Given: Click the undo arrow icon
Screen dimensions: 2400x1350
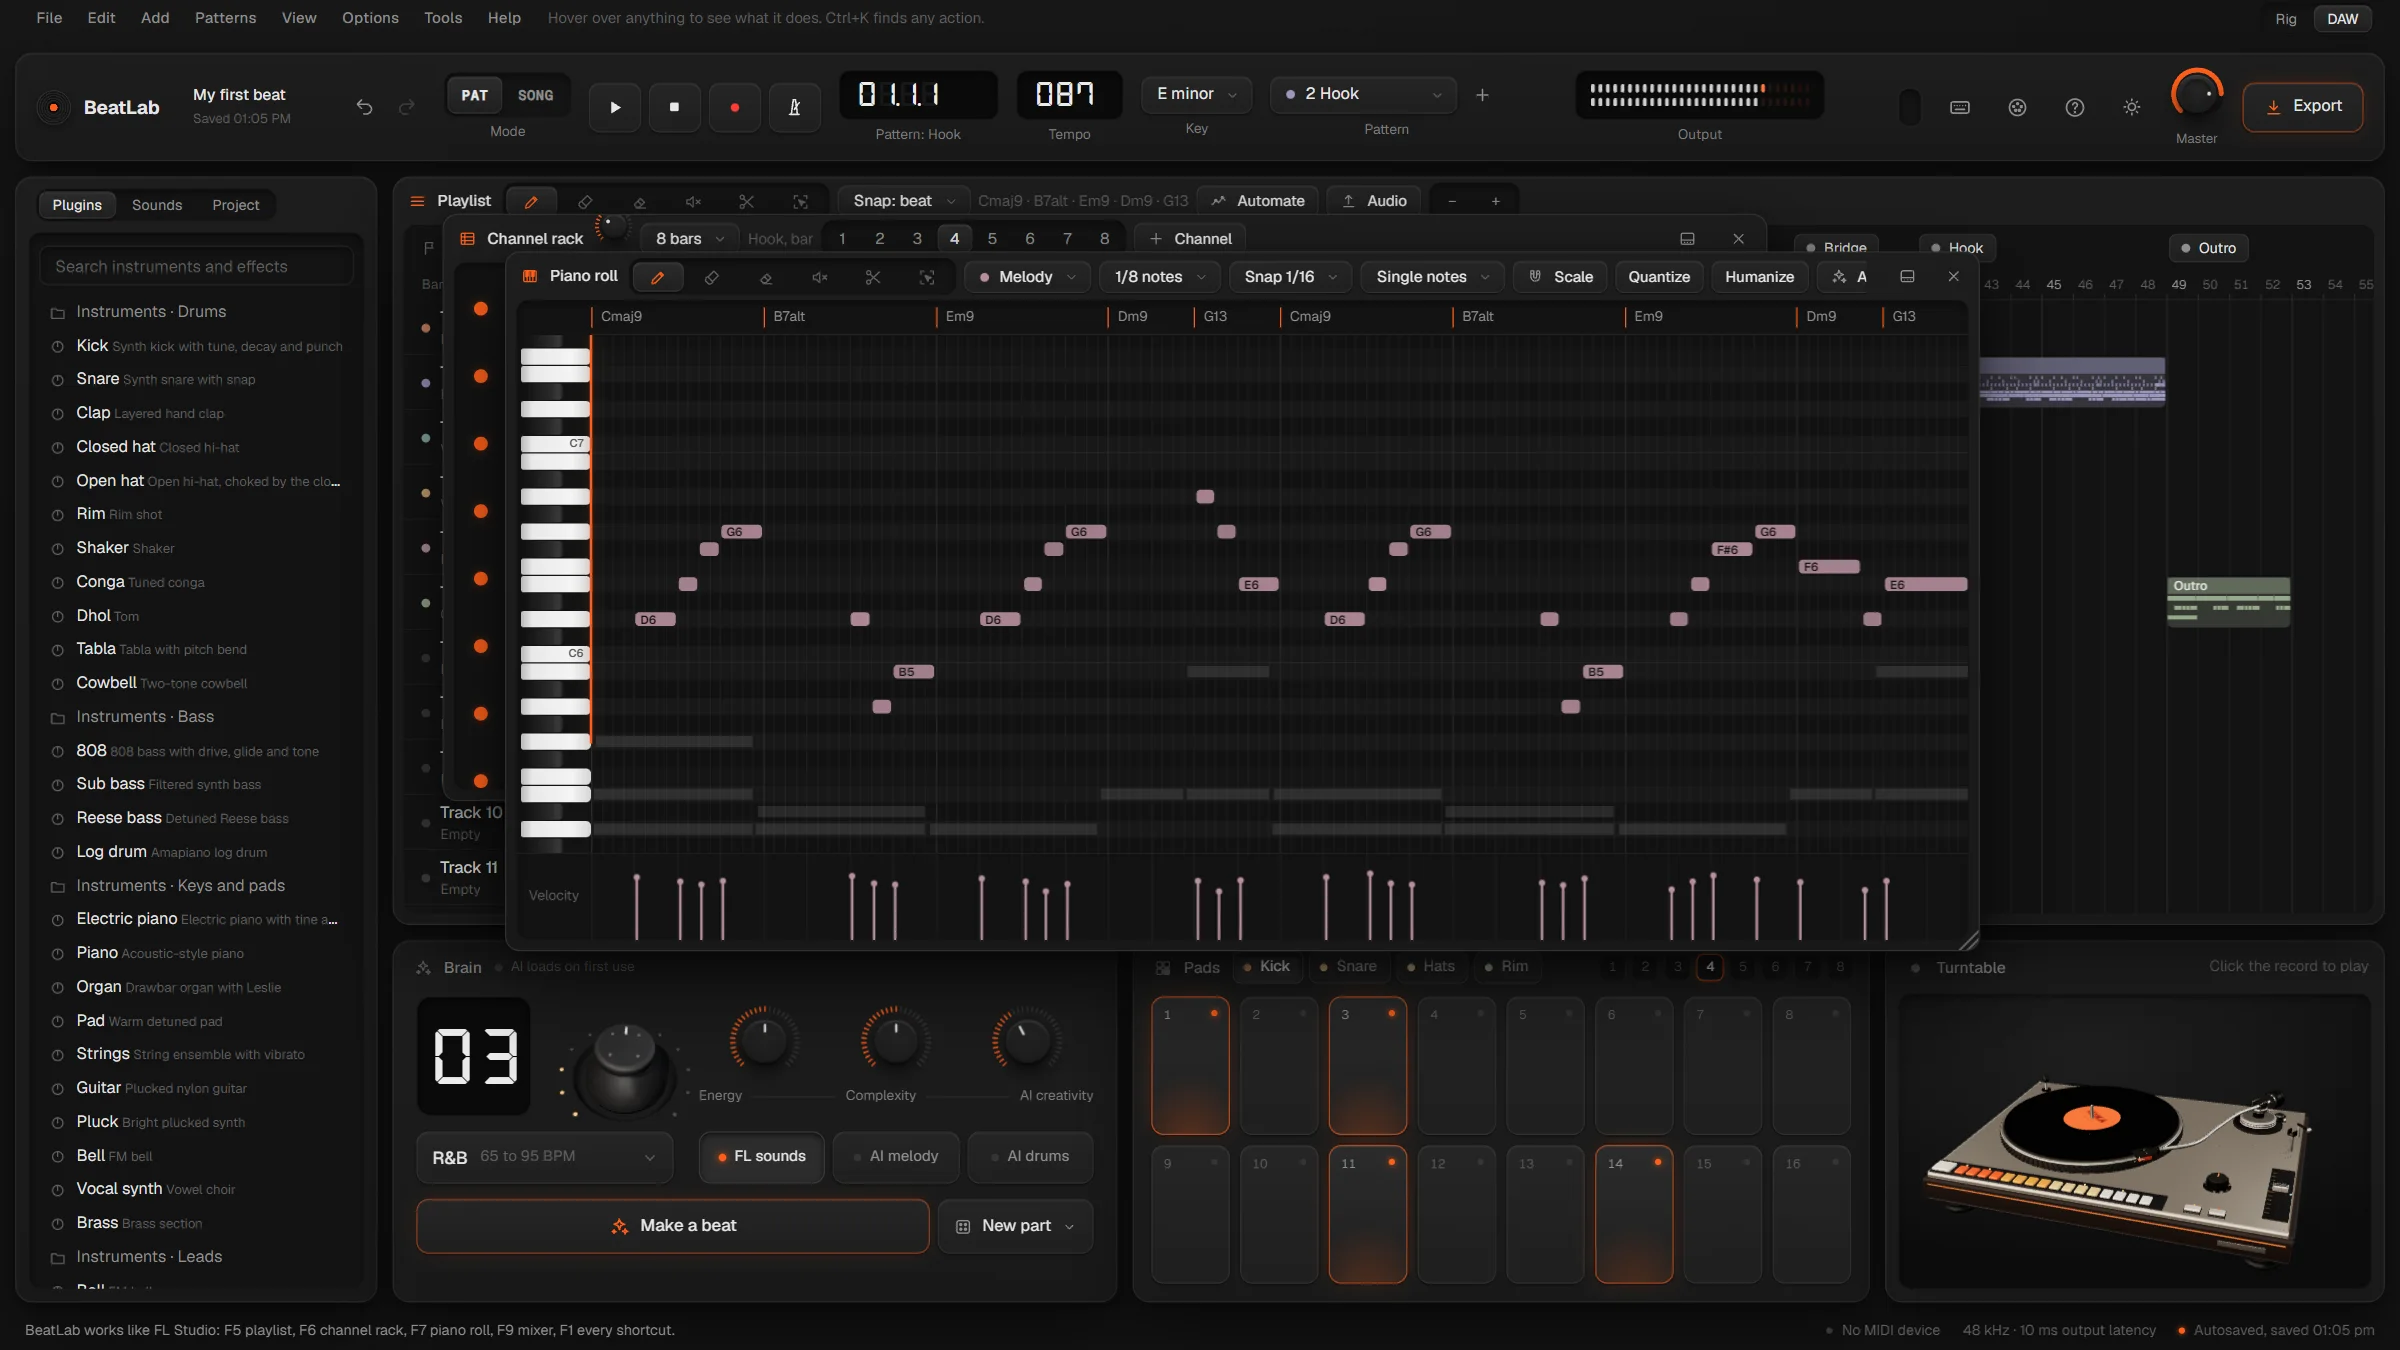Looking at the screenshot, I should pos(364,107).
